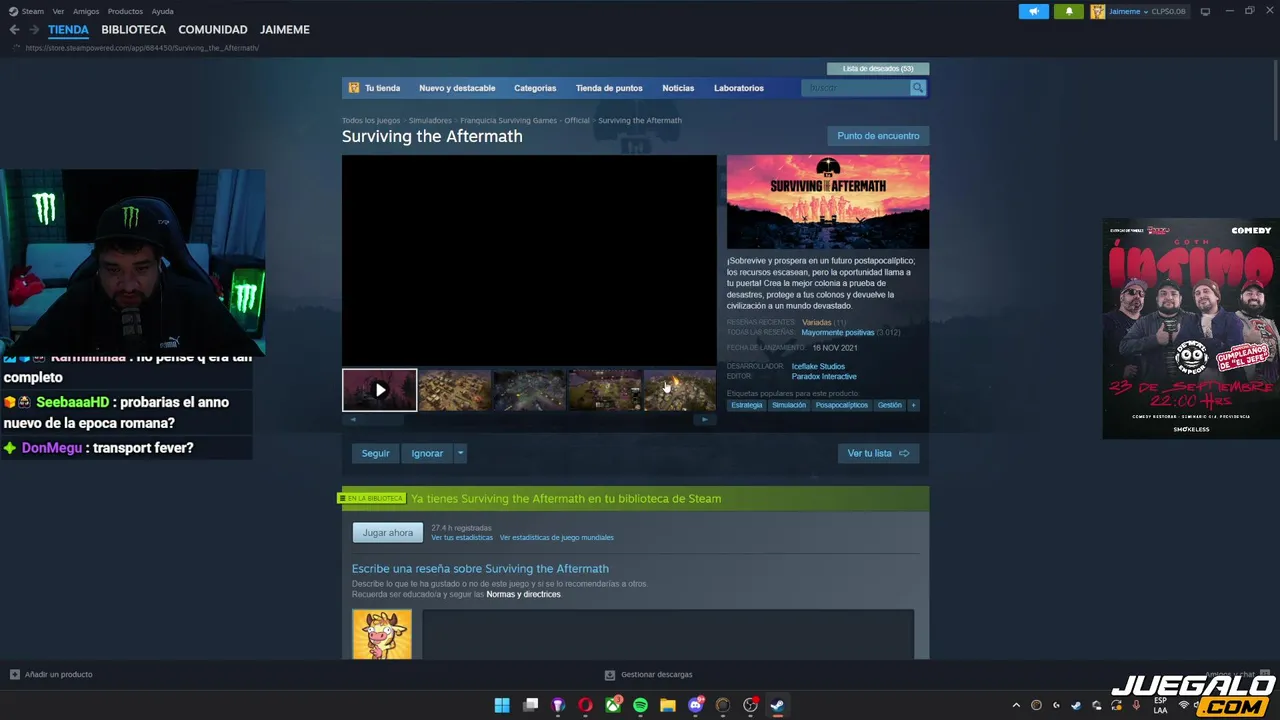Open the Punto de encuentro hub
The image size is (1280, 720).
pos(878,136)
